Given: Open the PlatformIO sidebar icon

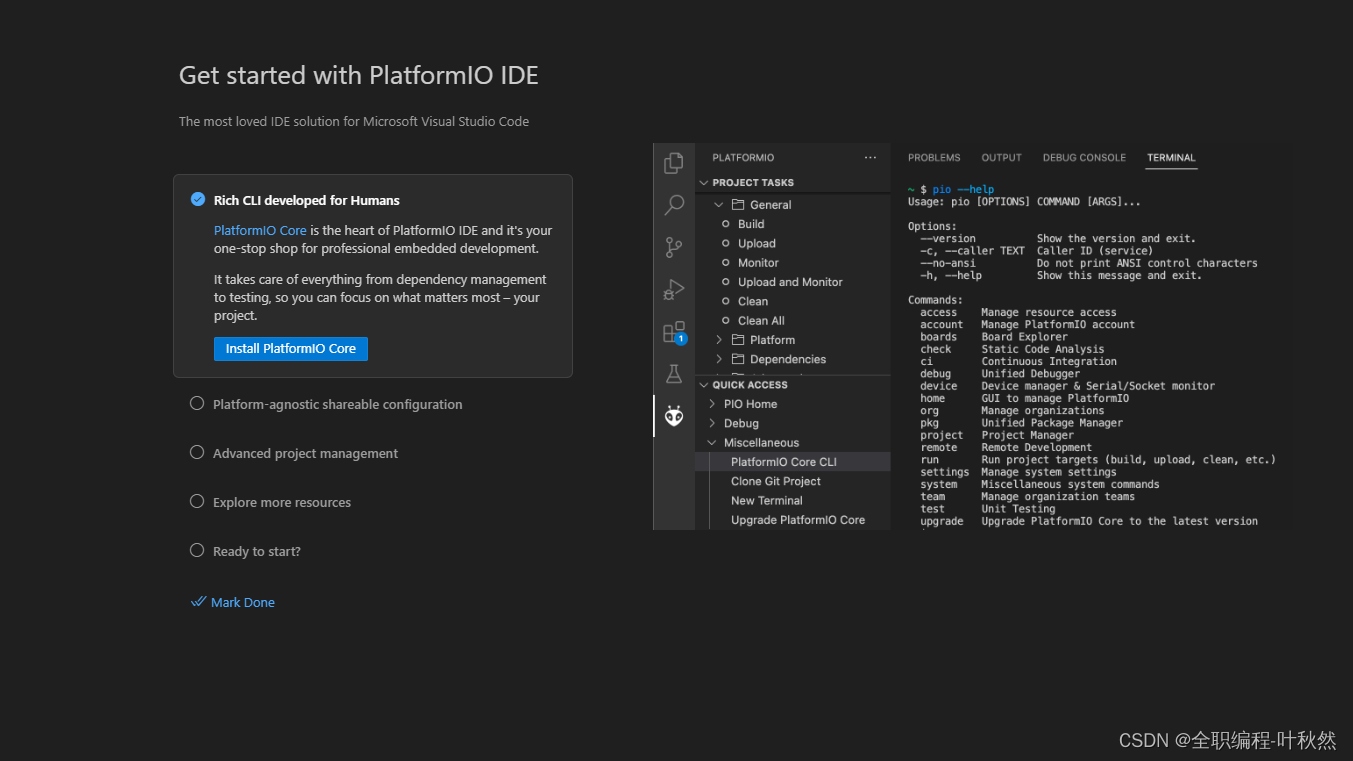Looking at the screenshot, I should 673,415.
